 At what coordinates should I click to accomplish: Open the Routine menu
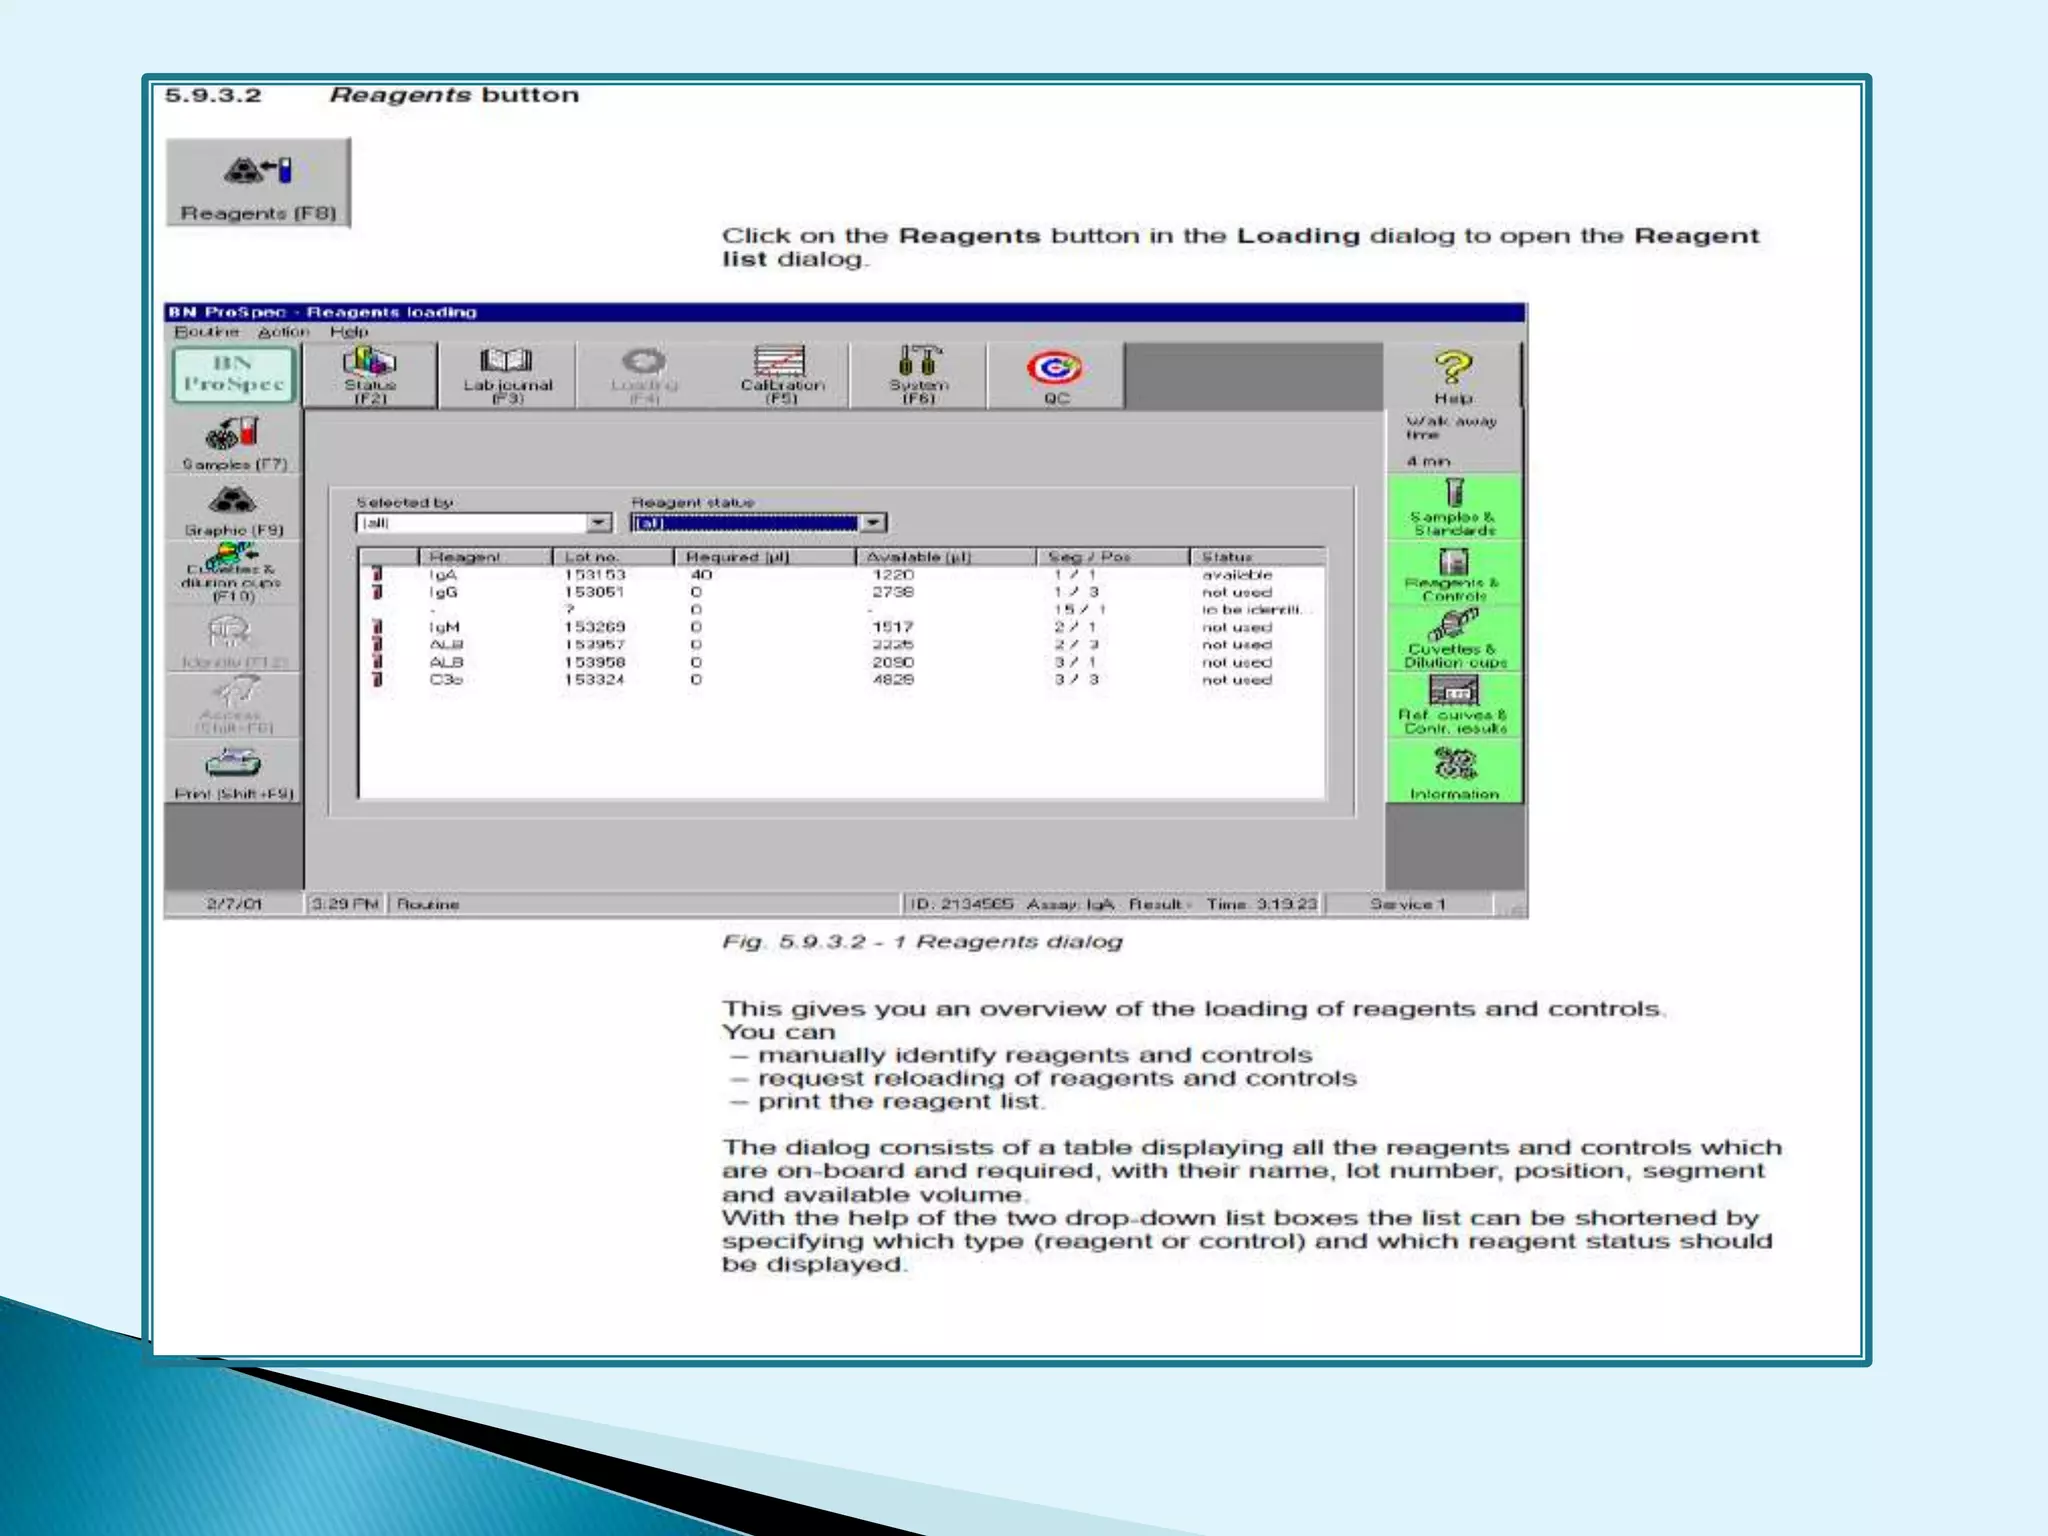click(x=207, y=331)
